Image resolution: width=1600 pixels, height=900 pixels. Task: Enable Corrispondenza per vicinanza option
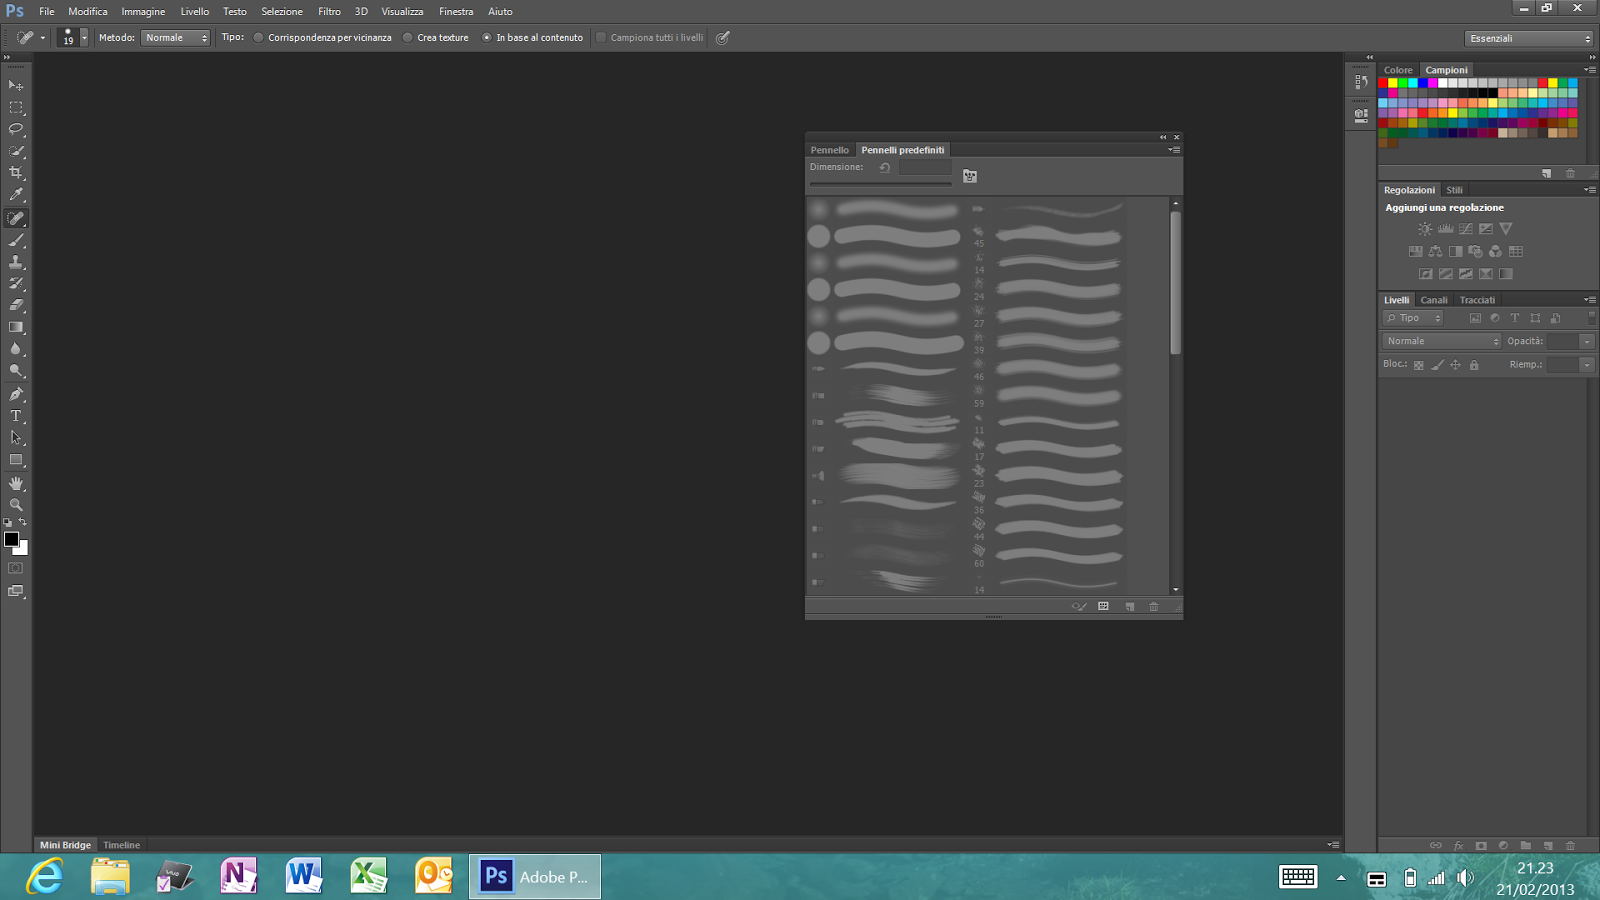pyautogui.click(x=259, y=38)
